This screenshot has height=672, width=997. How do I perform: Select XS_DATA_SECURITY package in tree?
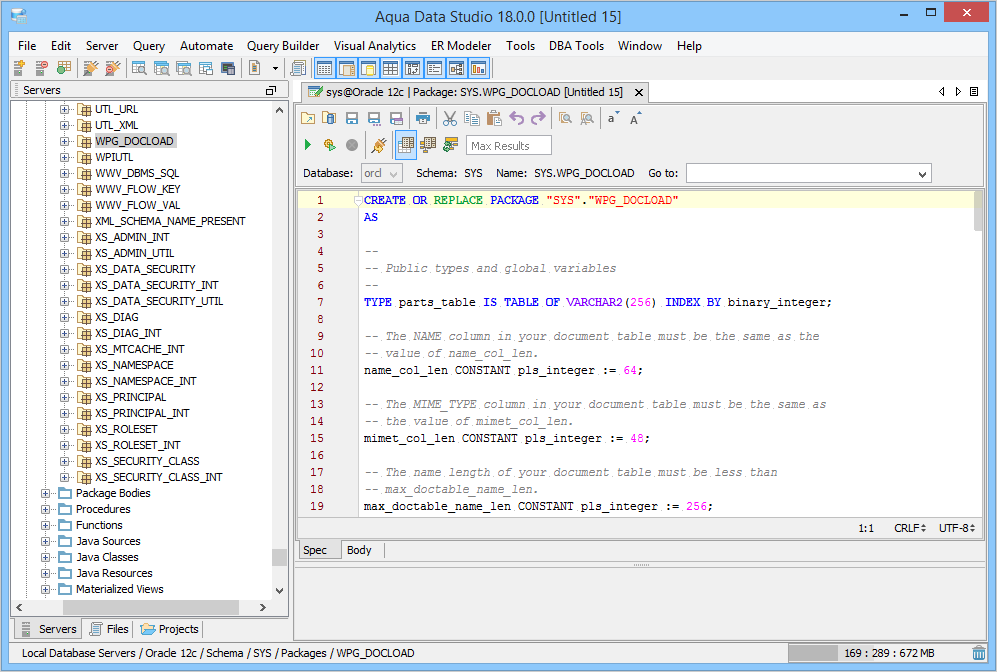click(x=145, y=269)
